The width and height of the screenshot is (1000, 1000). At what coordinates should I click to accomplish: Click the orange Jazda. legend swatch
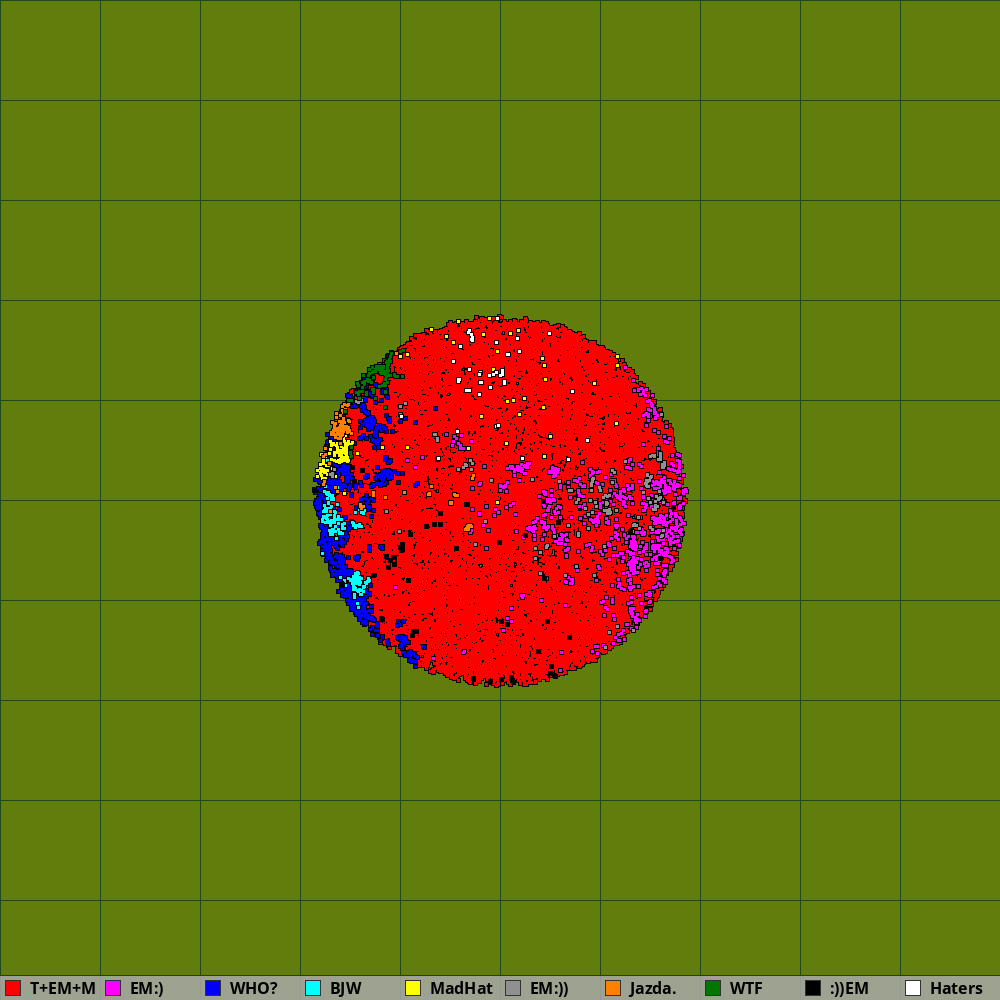(x=613, y=988)
